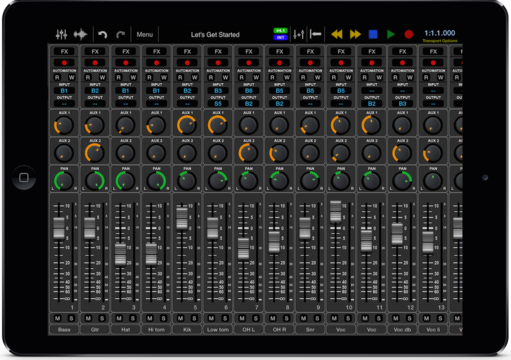
Task: Select the OH L track name label
Action: click(249, 330)
